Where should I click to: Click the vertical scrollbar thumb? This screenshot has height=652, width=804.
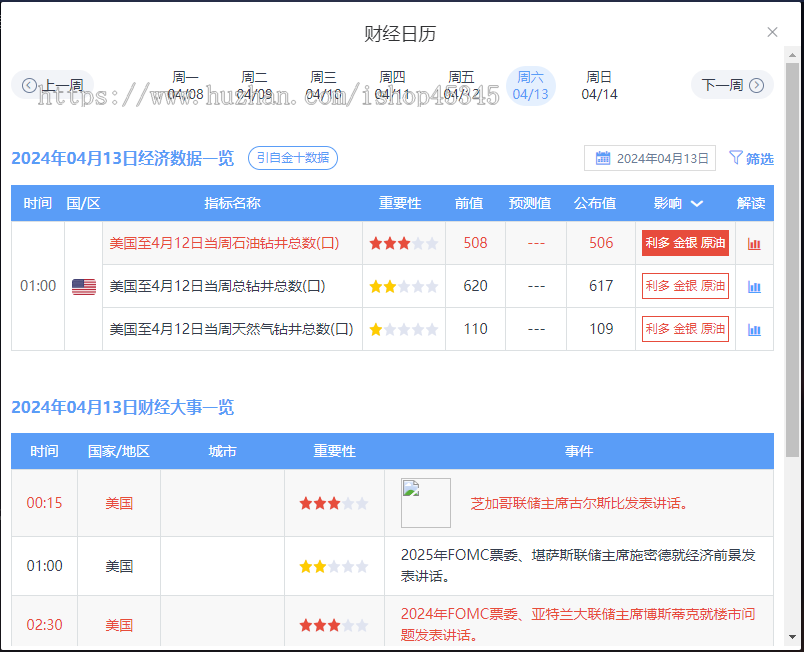(792, 260)
